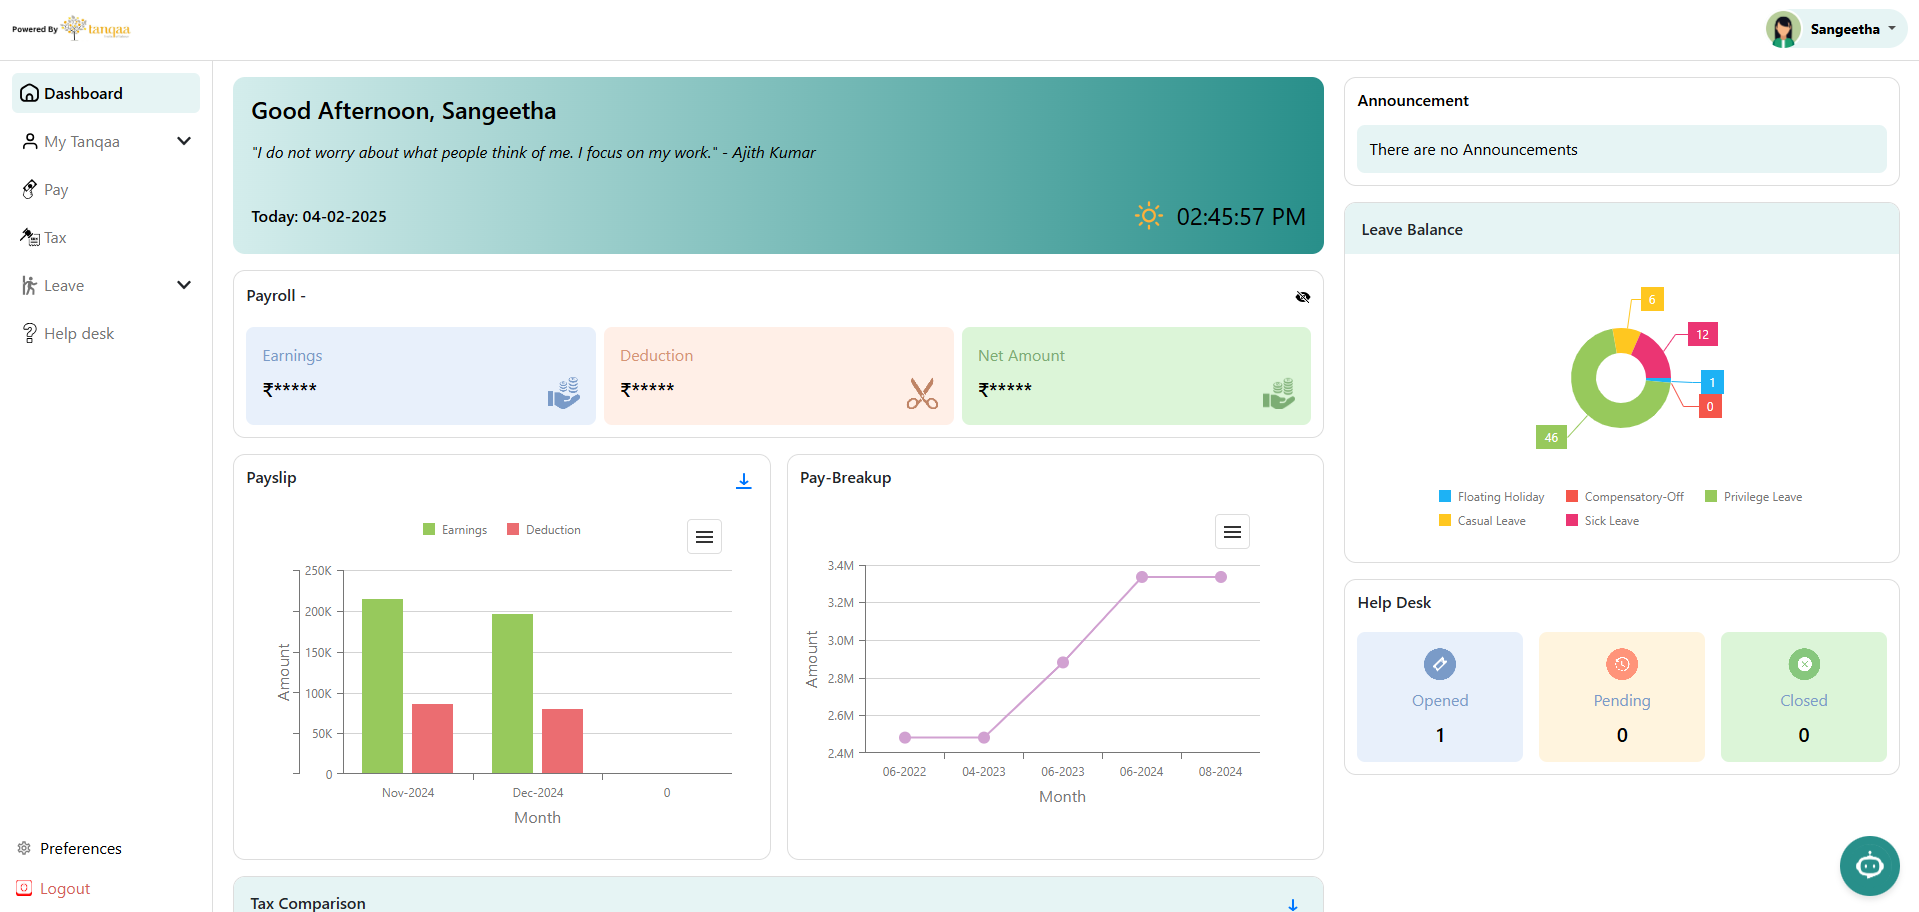Click the Tax Comparison download arrow
Viewport: 1919px width, 912px height.
[x=1292, y=904]
